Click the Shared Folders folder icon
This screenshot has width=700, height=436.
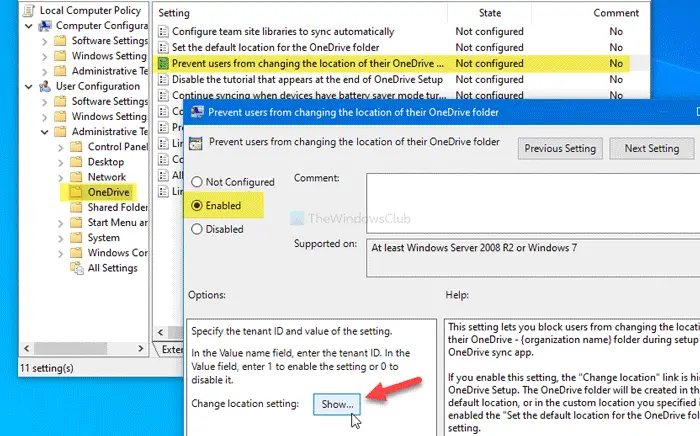(x=76, y=208)
